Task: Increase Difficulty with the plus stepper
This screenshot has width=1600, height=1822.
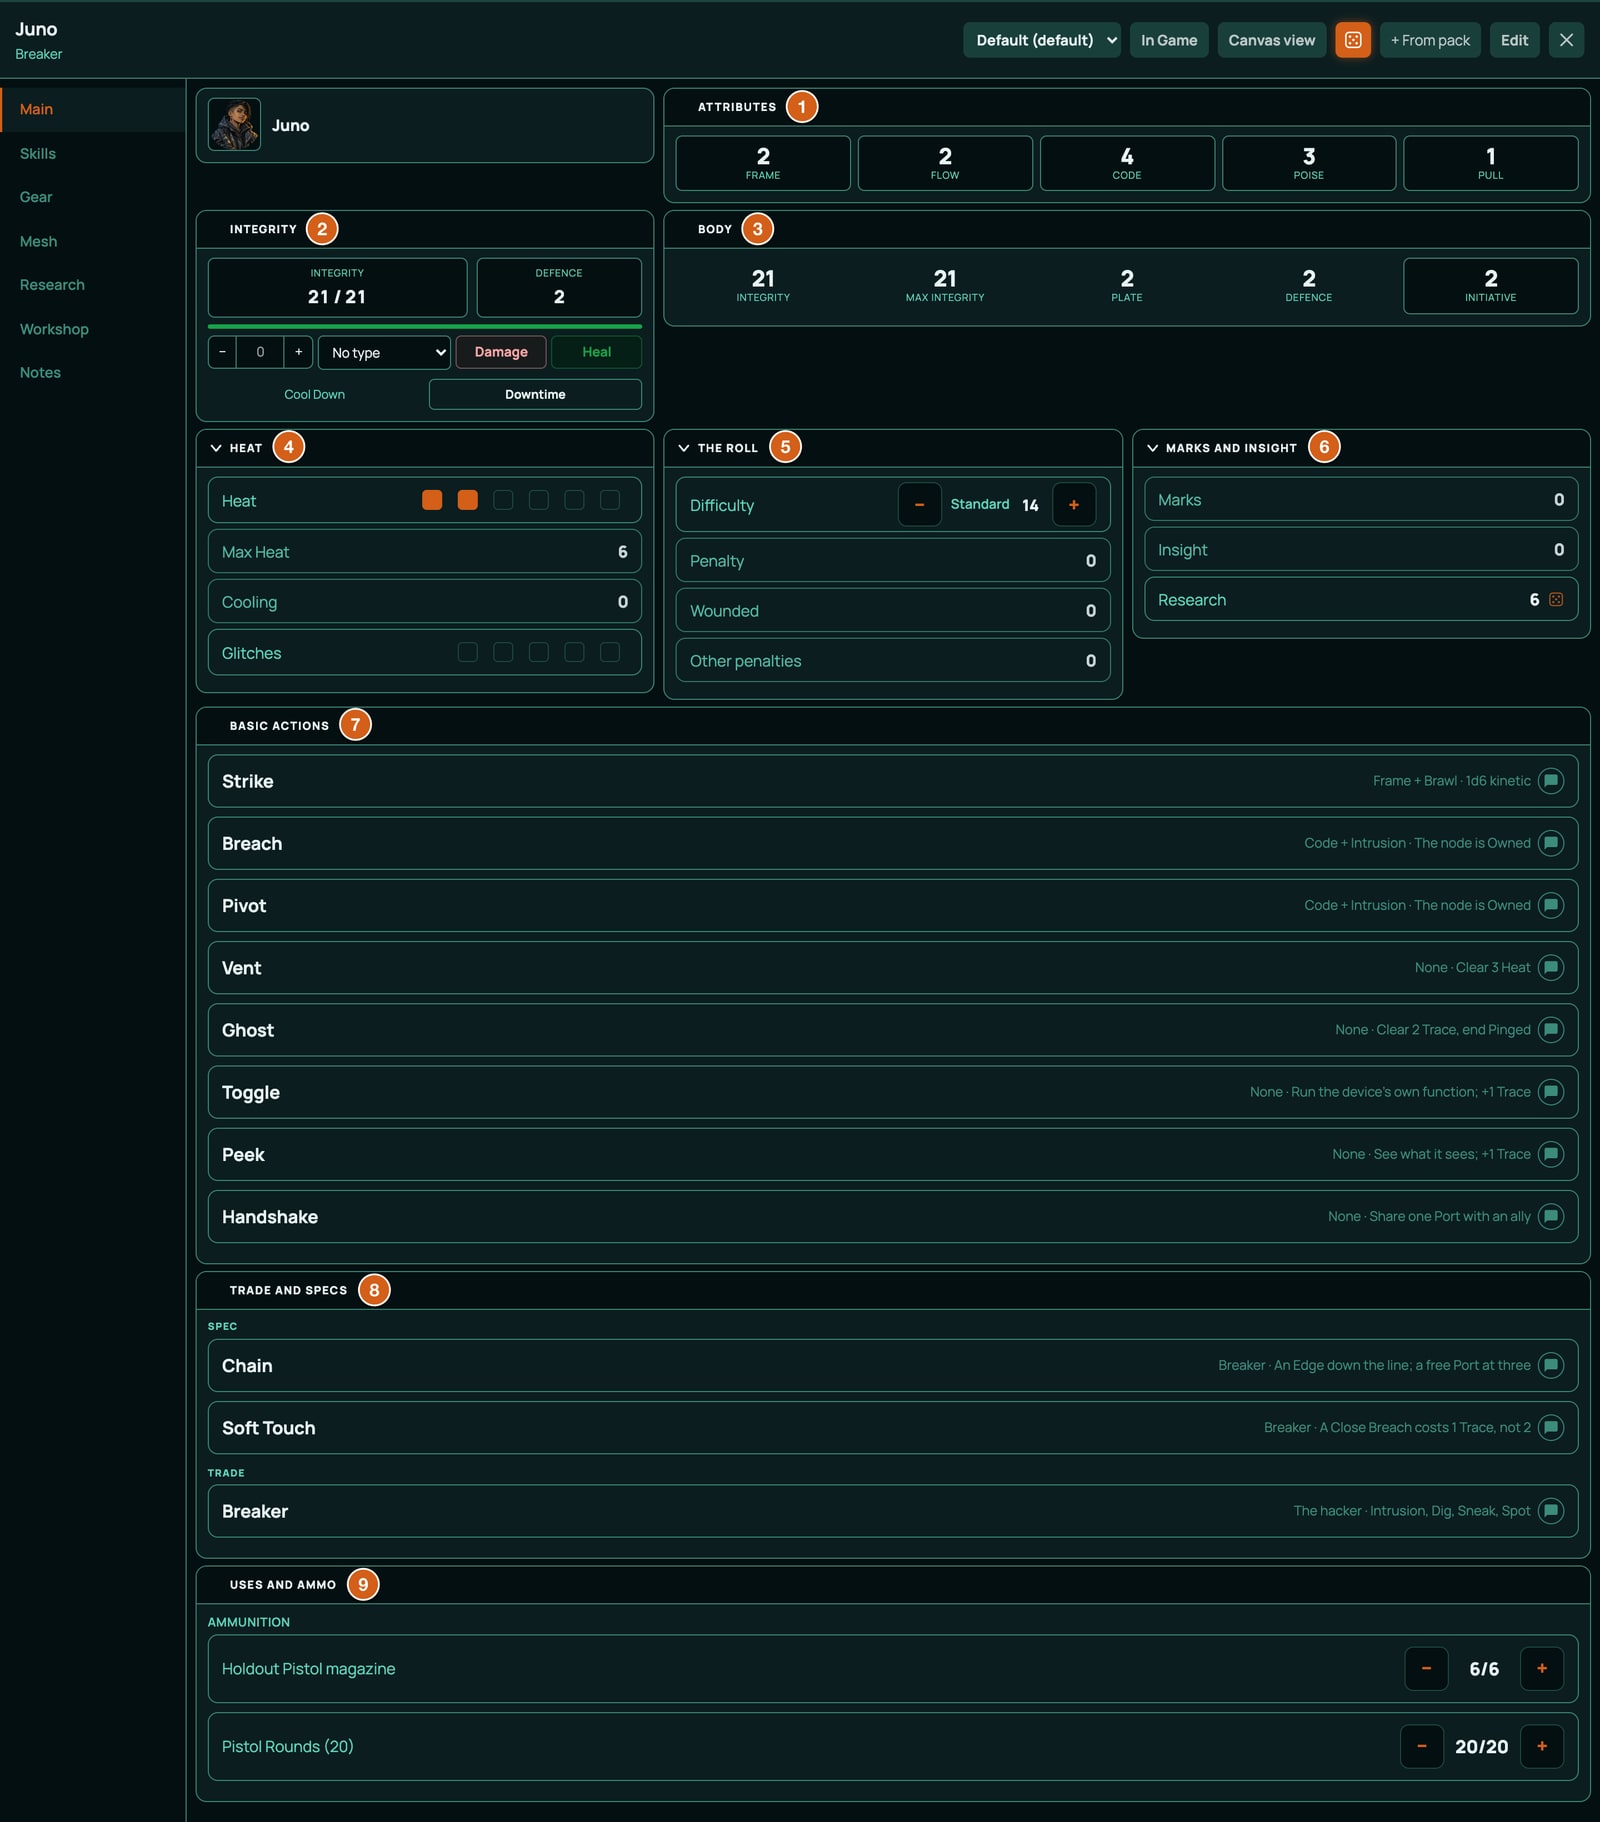Action: pyautogui.click(x=1074, y=504)
